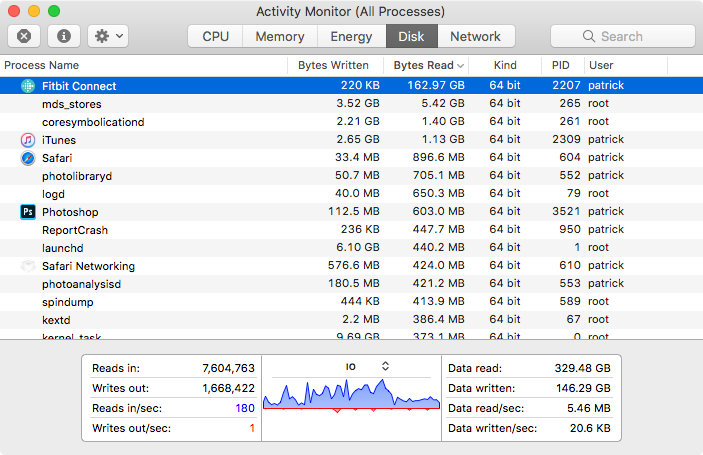Click the Safari compass icon
Screen dimensions: 703x455
(x=28, y=158)
